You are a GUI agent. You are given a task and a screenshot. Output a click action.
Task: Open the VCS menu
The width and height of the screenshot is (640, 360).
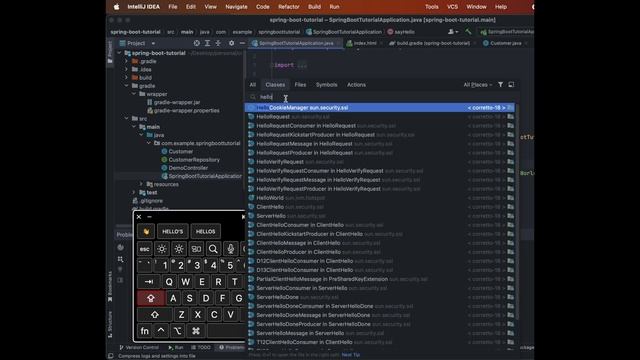click(452, 7)
